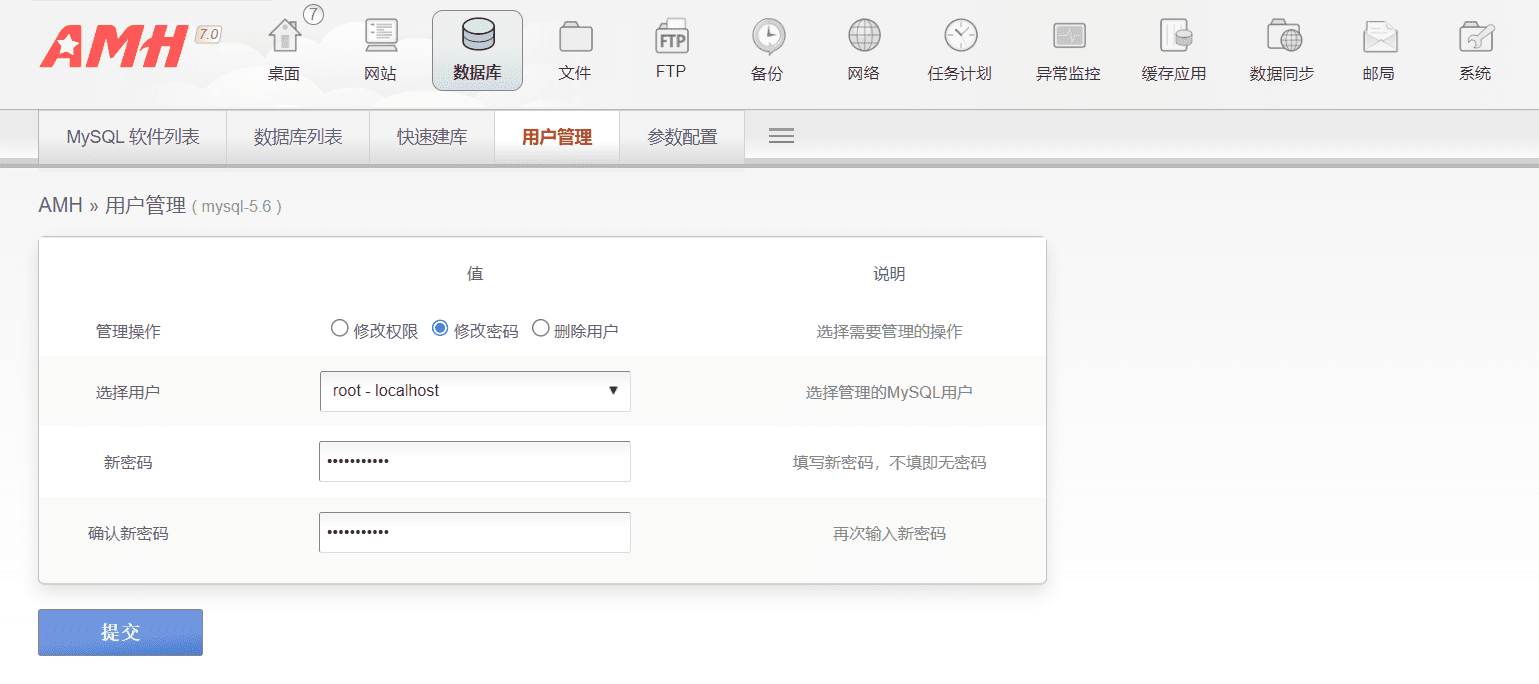
Task: Open the 数据同步 (Data Sync) icon
Action: point(1283,45)
